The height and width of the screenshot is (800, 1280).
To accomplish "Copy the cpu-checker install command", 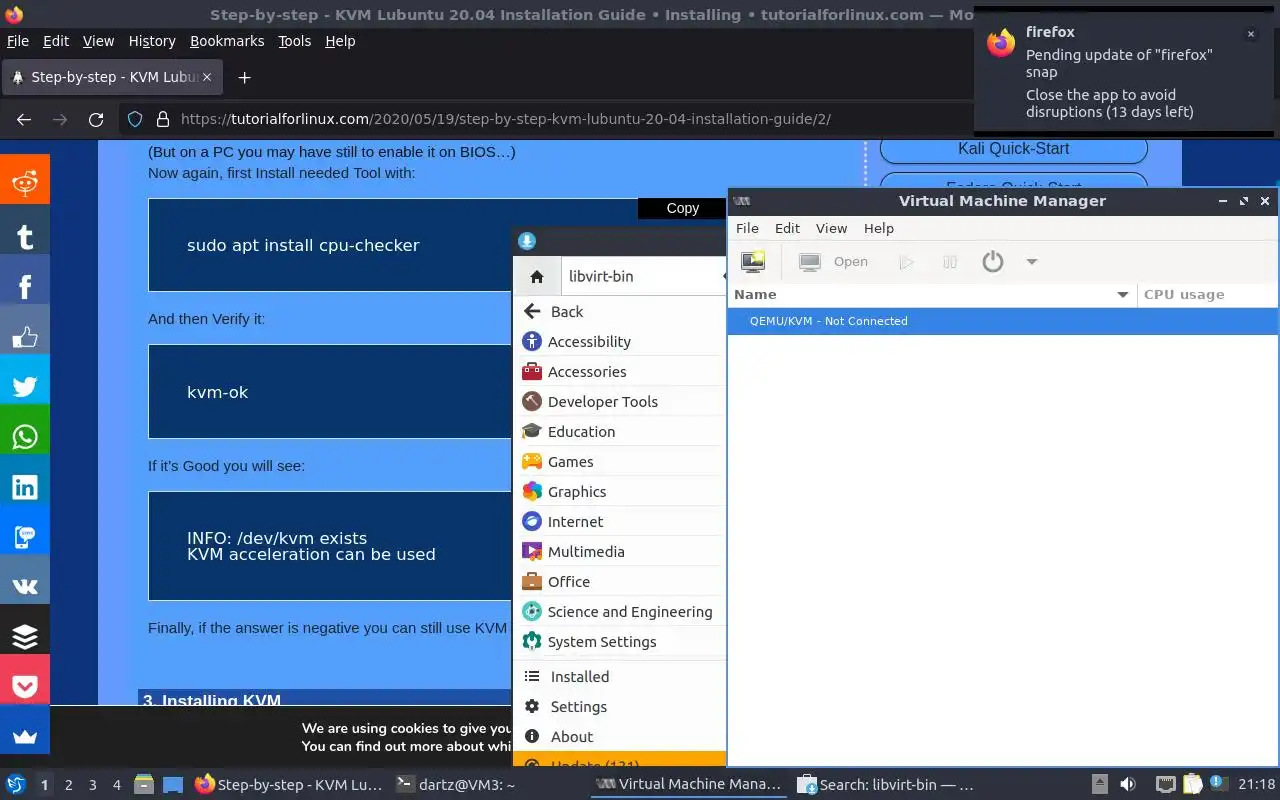I will [682, 208].
